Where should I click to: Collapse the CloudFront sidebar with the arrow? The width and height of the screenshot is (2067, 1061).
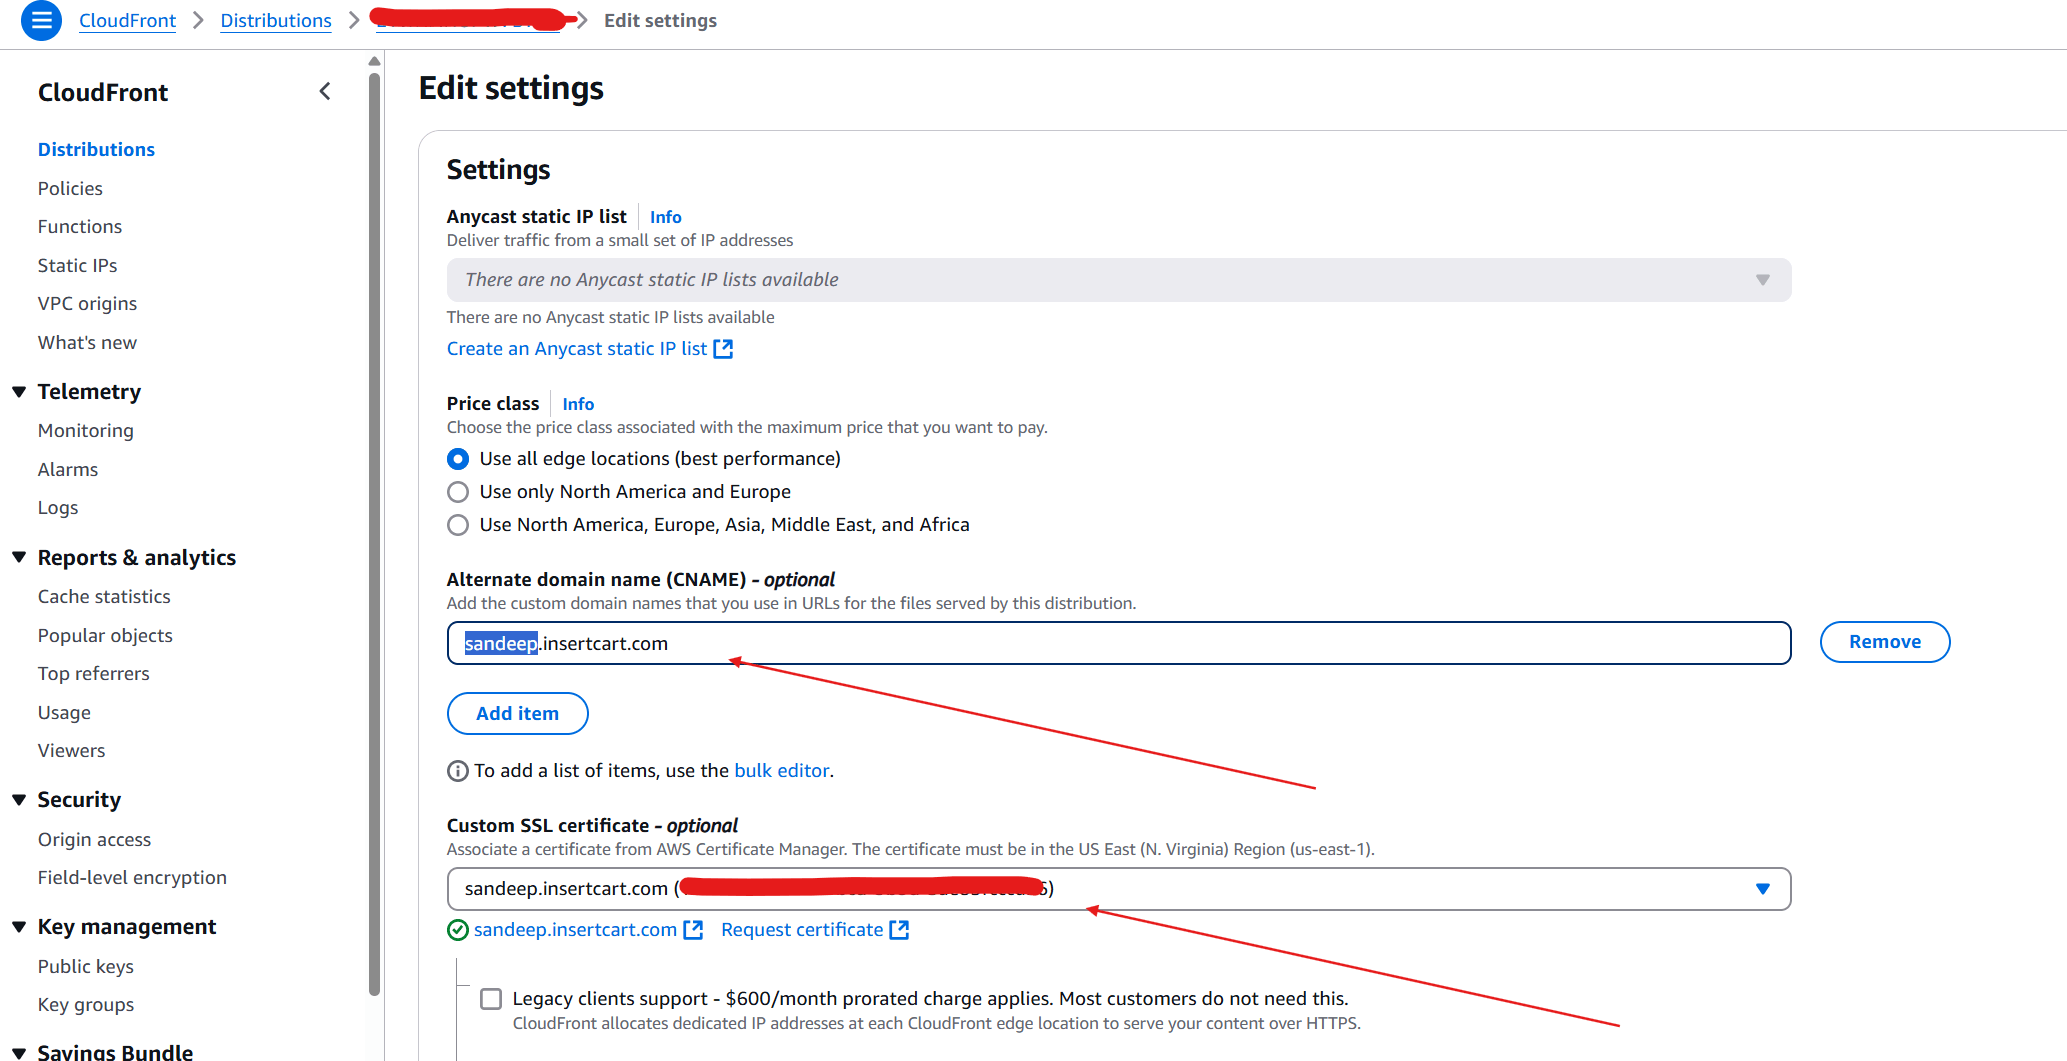click(325, 92)
